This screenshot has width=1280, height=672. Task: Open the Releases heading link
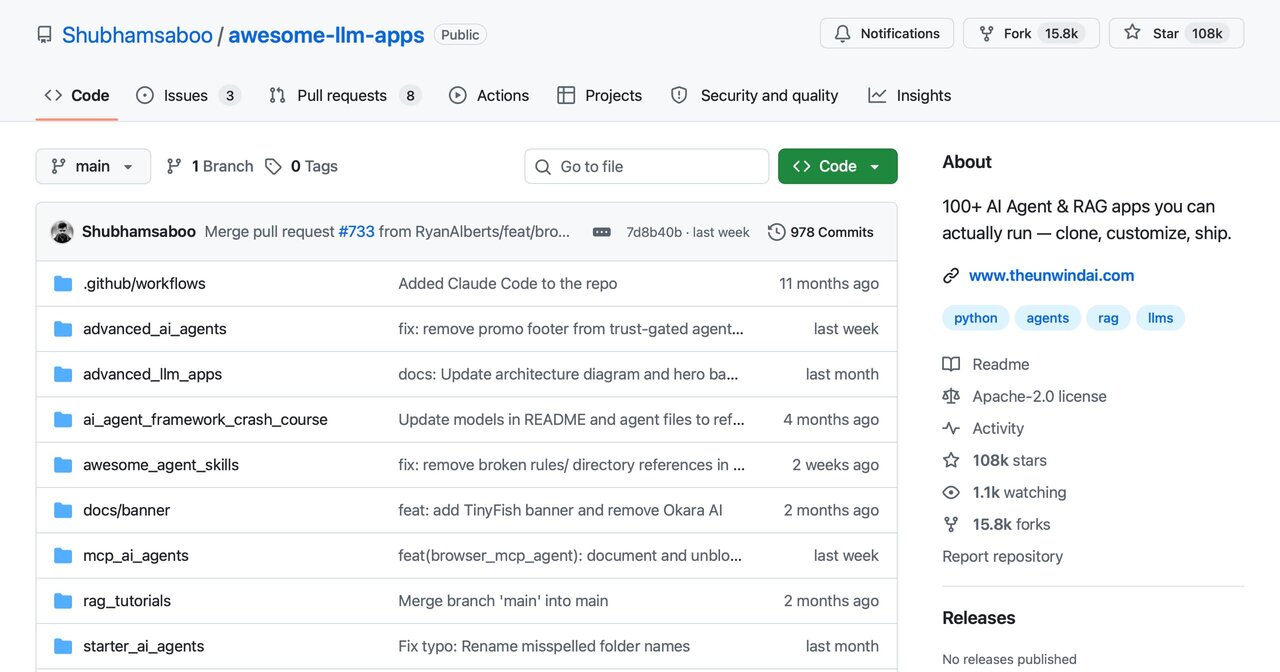click(x=979, y=618)
